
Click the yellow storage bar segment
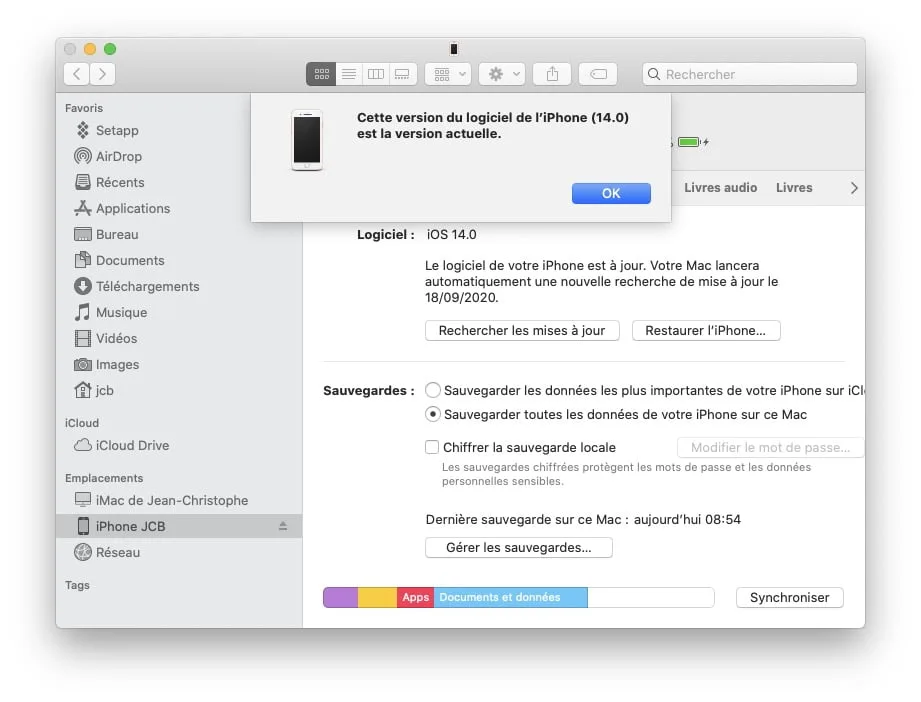[377, 597]
